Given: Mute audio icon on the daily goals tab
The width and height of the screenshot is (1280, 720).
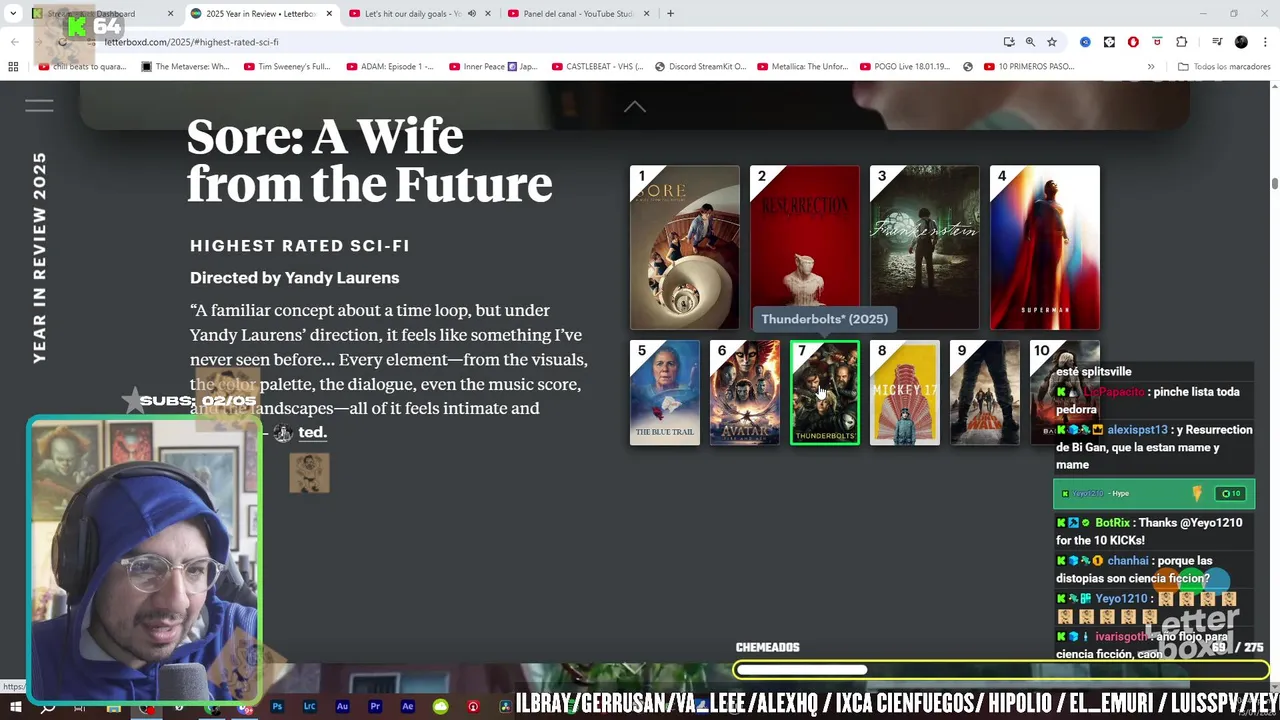Looking at the screenshot, I should coord(472,14).
